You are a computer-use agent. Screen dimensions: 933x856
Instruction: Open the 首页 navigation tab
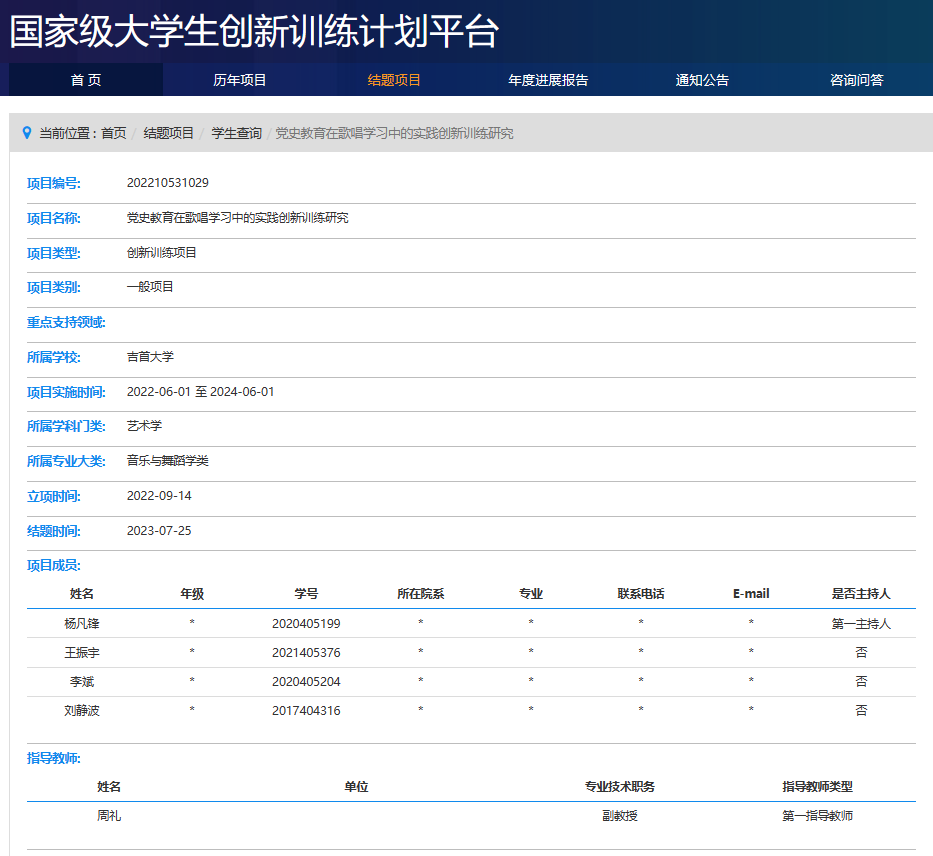[86, 80]
